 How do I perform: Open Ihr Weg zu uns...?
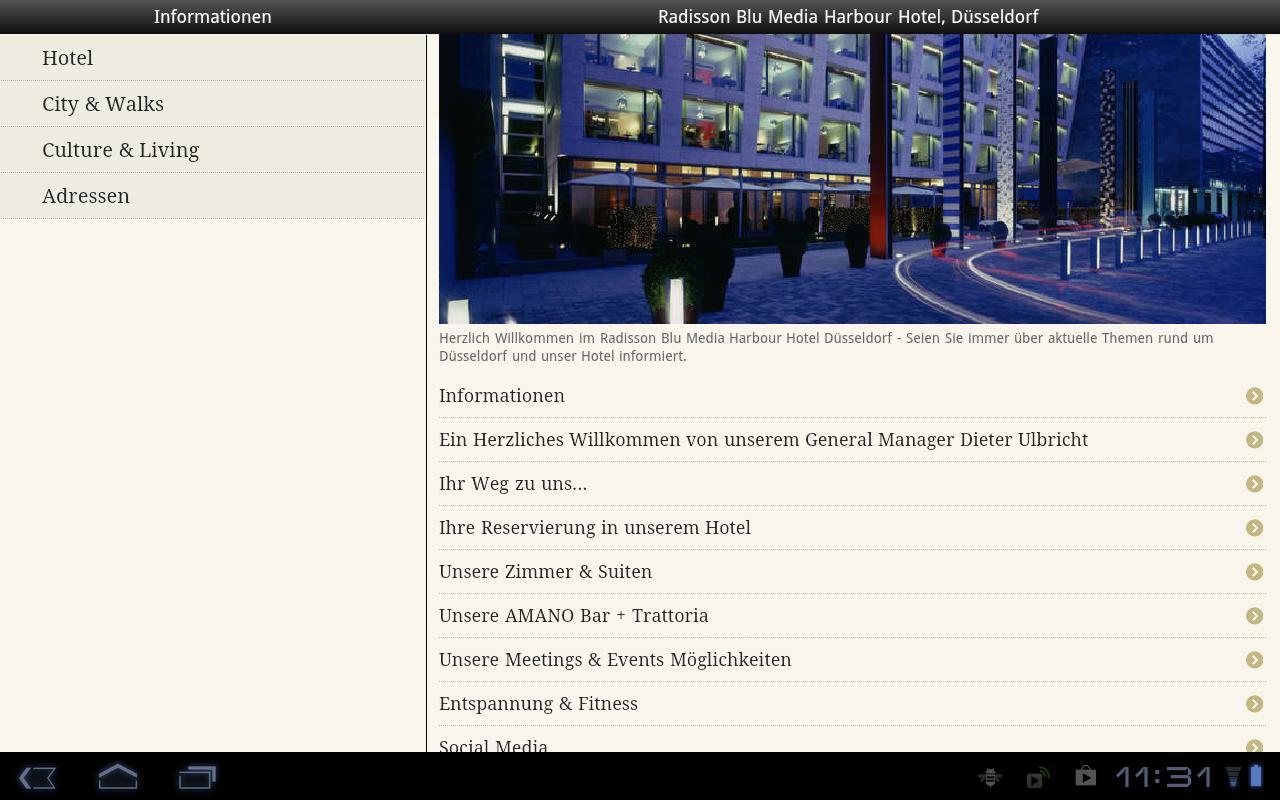(852, 484)
